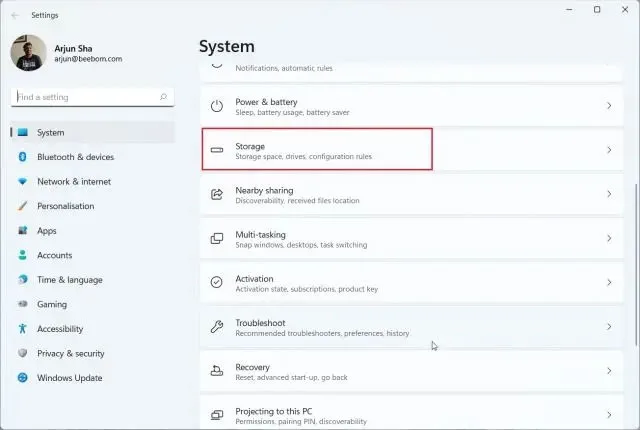Viewport: 640px width, 430px height.
Task: Go to Gaming settings
Action: click(93, 304)
